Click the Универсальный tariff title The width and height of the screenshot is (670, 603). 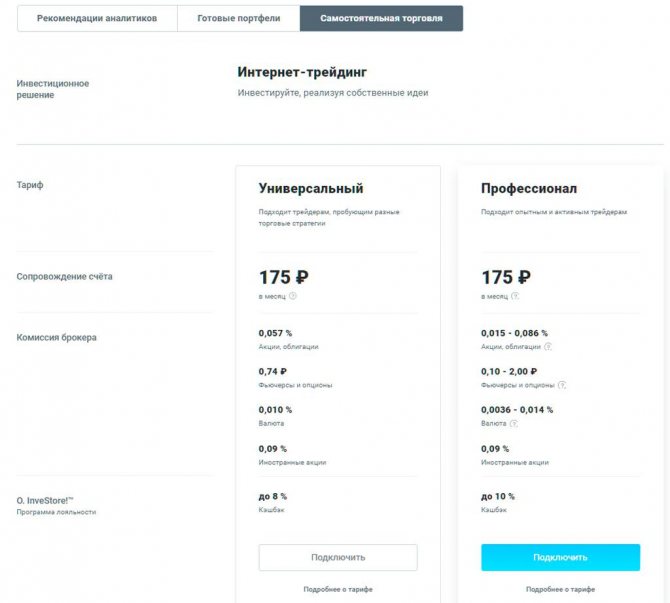(x=310, y=188)
